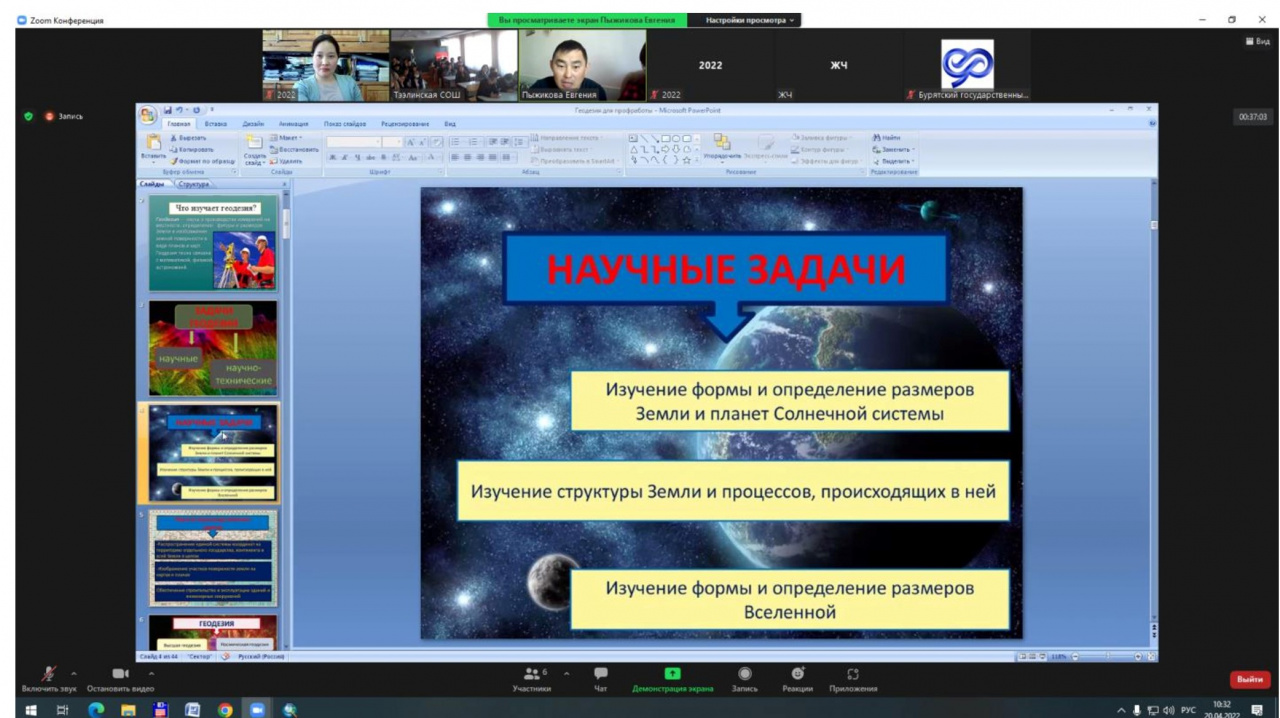Select the 'Что изучает геодезия?' slide thumbnail
This screenshot has width=1280, height=718.
[x=213, y=243]
